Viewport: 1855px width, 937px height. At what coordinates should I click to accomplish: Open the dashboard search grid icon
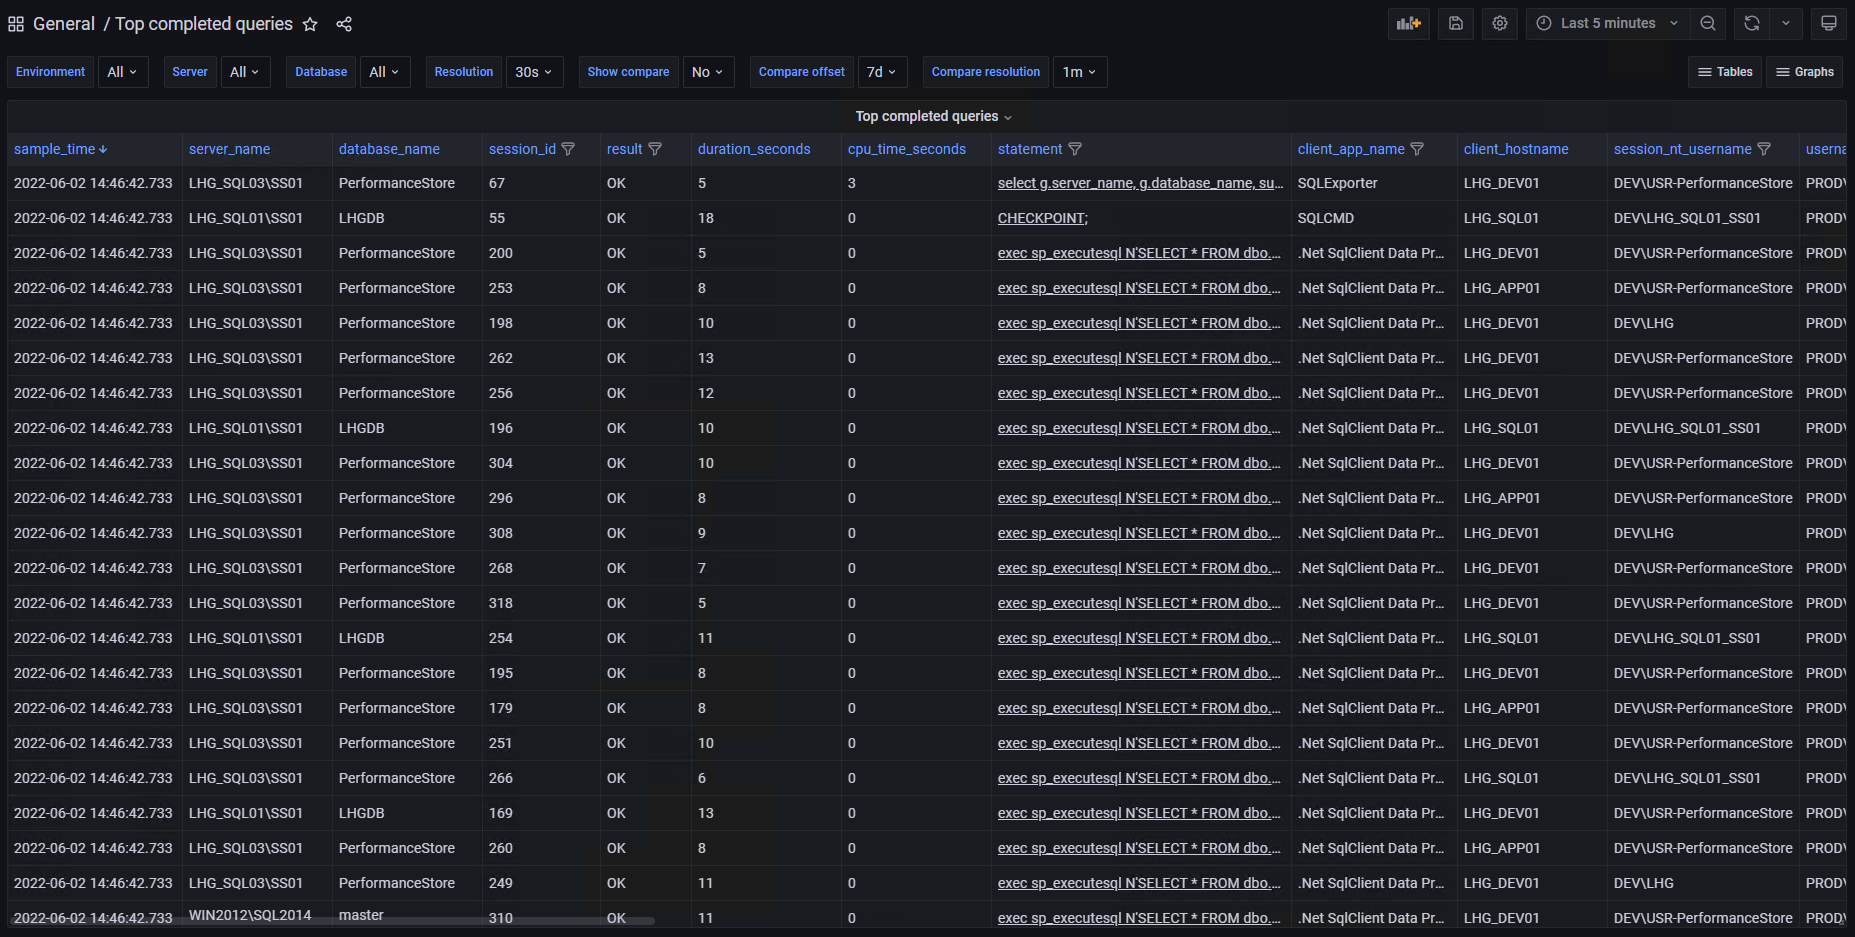16,24
